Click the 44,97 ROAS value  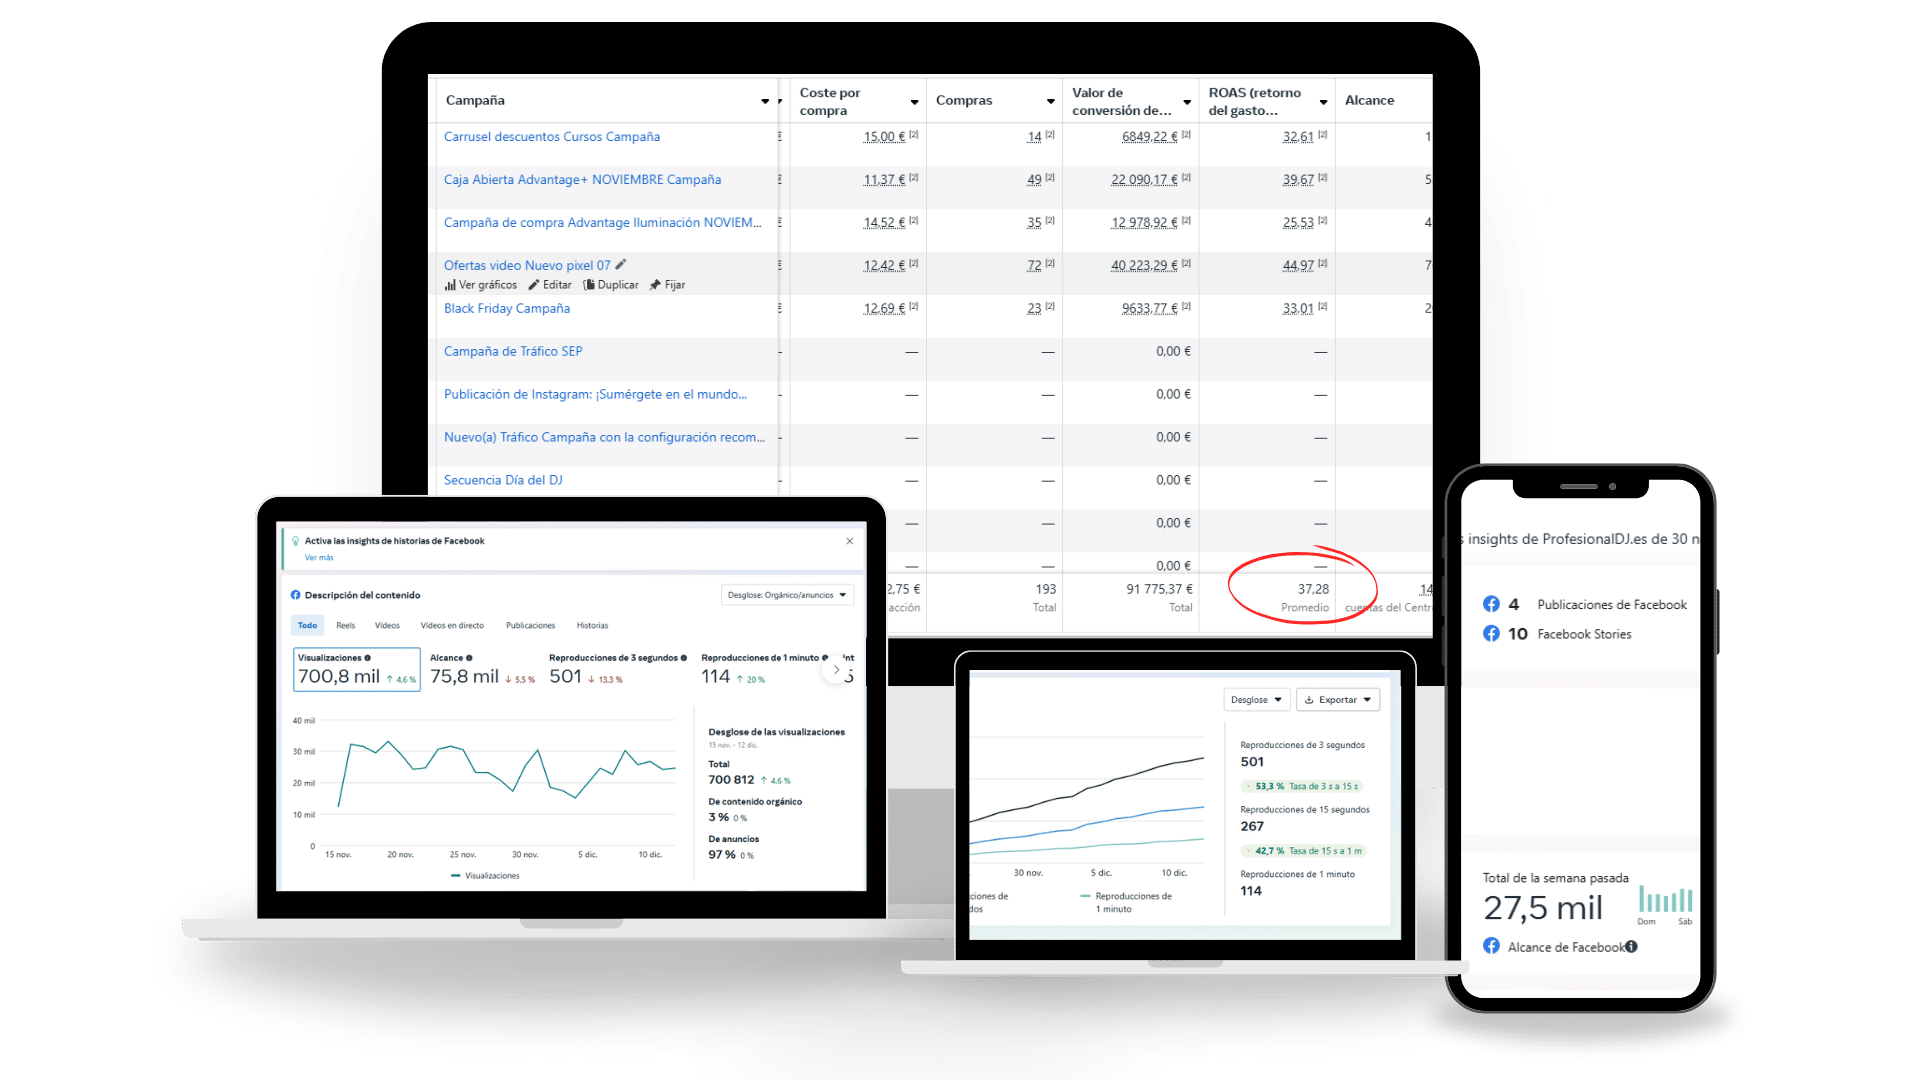click(1298, 266)
